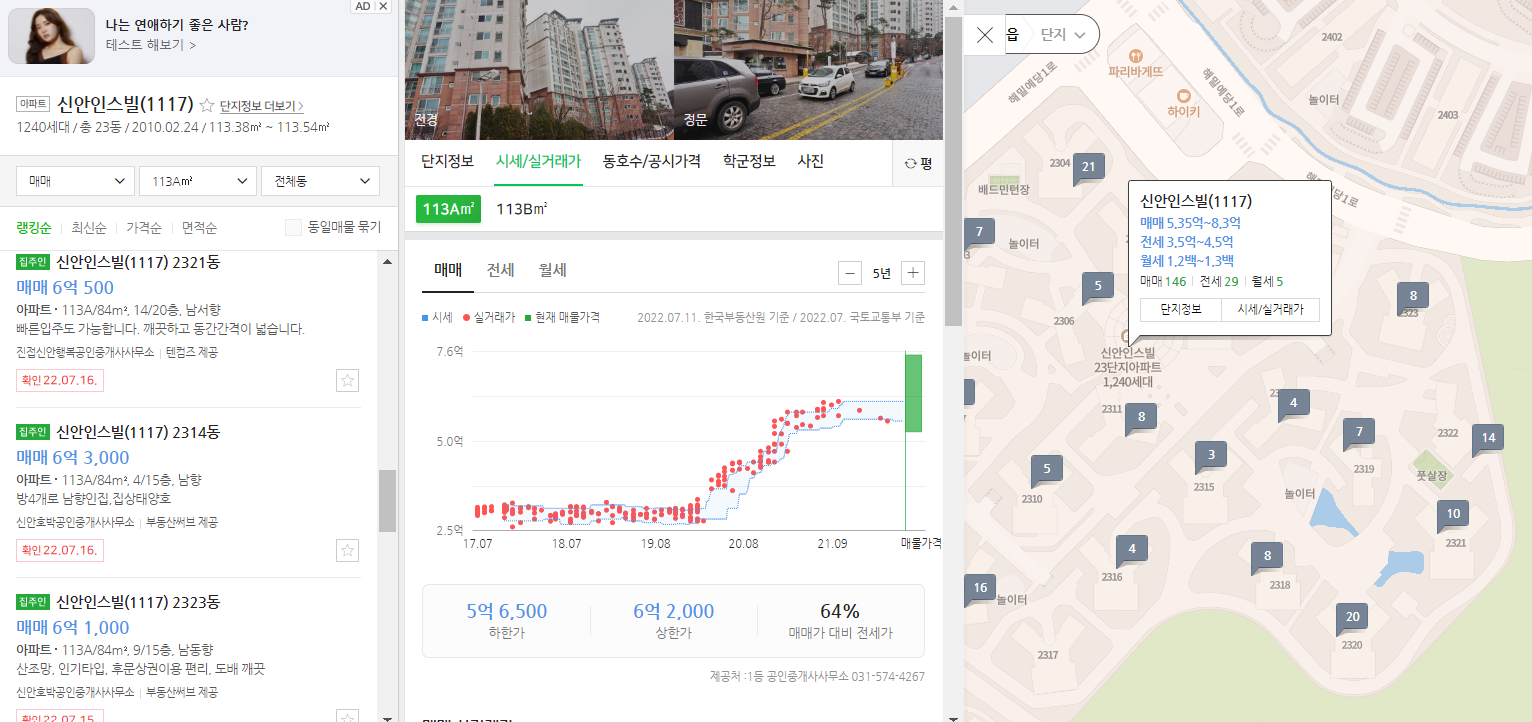The height and width of the screenshot is (722, 1532).
Task: Click the map marker labeled 14
Action: click(x=1487, y=438)
